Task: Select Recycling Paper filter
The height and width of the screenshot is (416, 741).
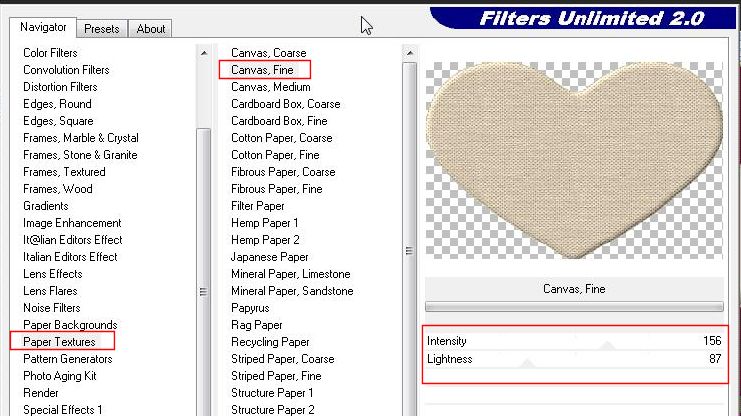Action: pyautogui.click(x=270, y=342)
